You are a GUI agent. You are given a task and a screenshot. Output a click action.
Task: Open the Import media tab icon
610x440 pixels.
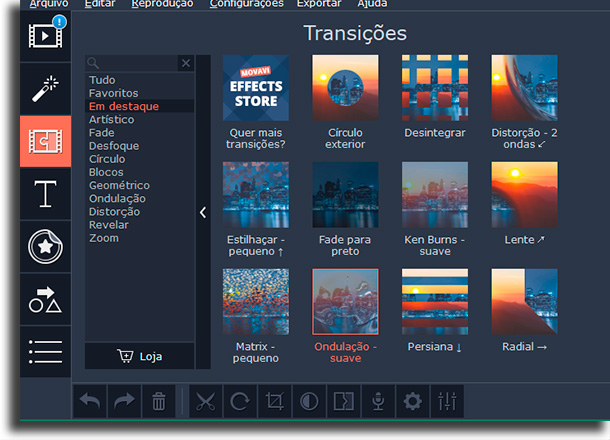tap(46, 36)
